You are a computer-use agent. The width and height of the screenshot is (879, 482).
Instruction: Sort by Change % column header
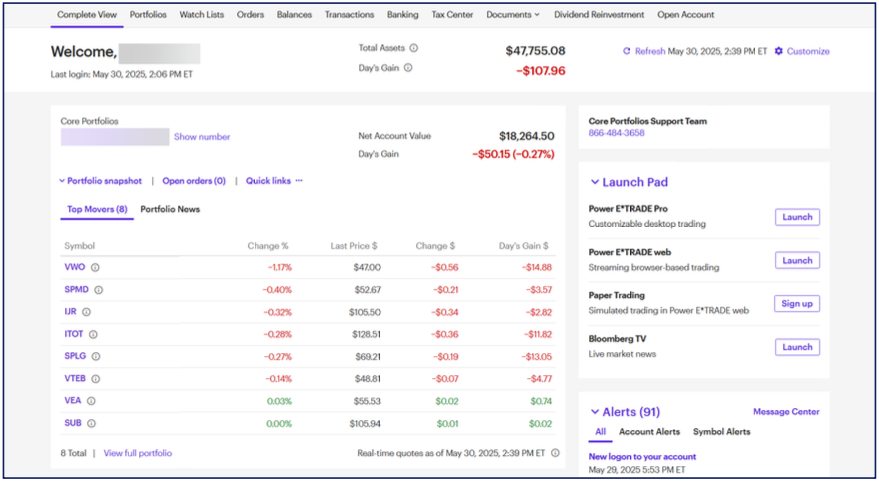pyautogui.click(x=268, y=245)
